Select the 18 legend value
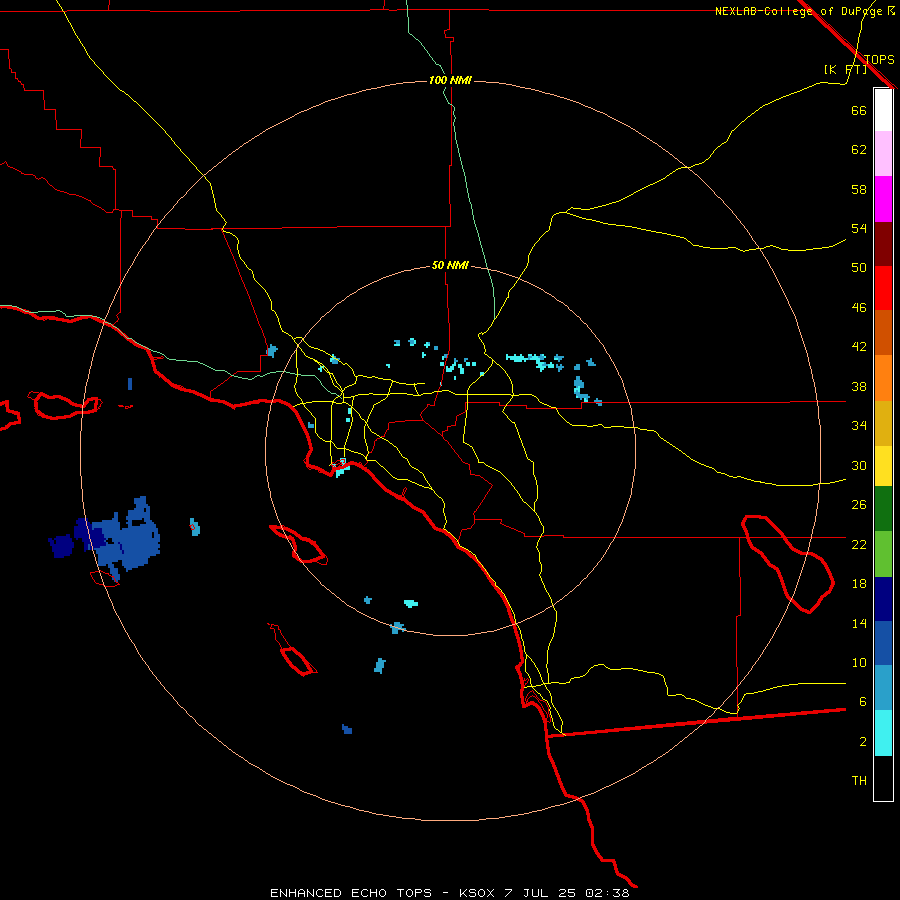The height and width of the screenshot is (900, 900). point(859,584)
